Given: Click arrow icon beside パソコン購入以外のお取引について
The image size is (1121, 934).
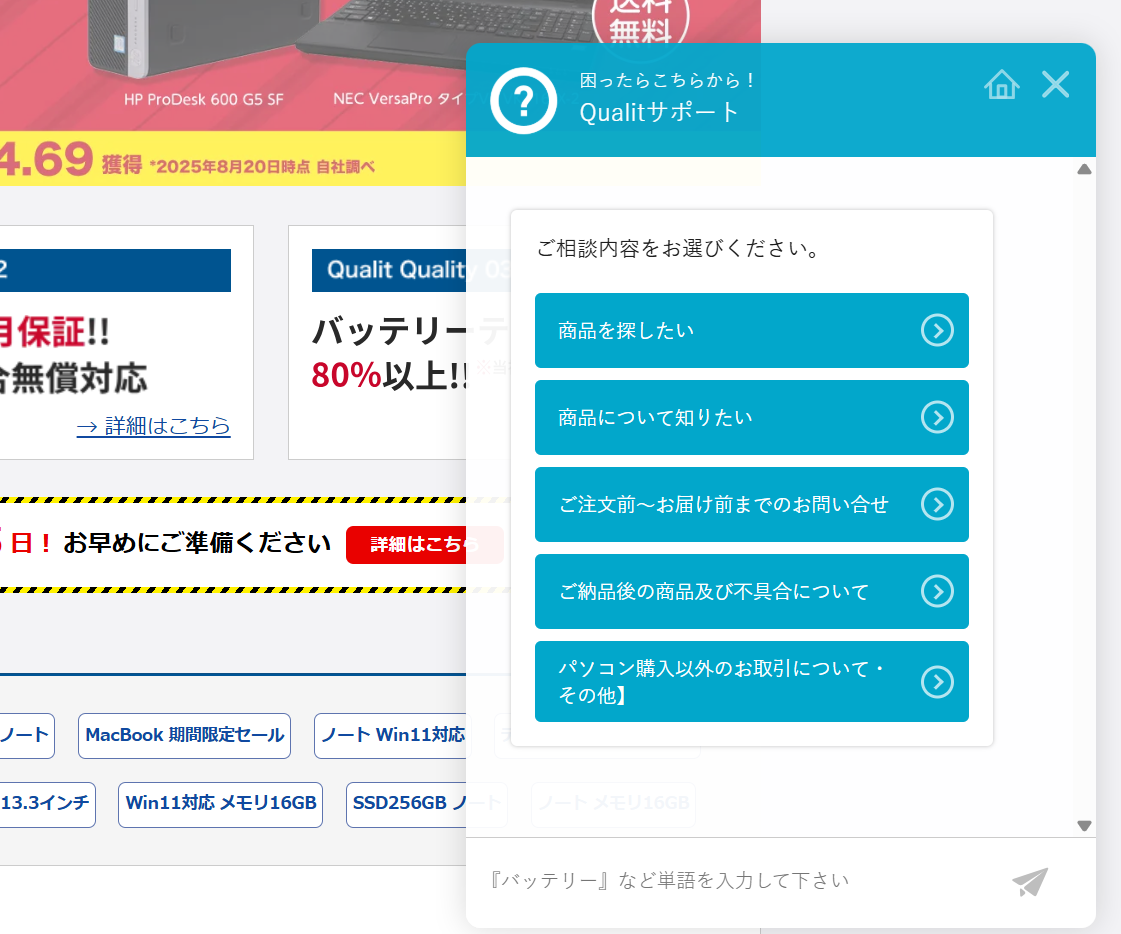Looking at the screenshot, I should click(x=937, y=682).
